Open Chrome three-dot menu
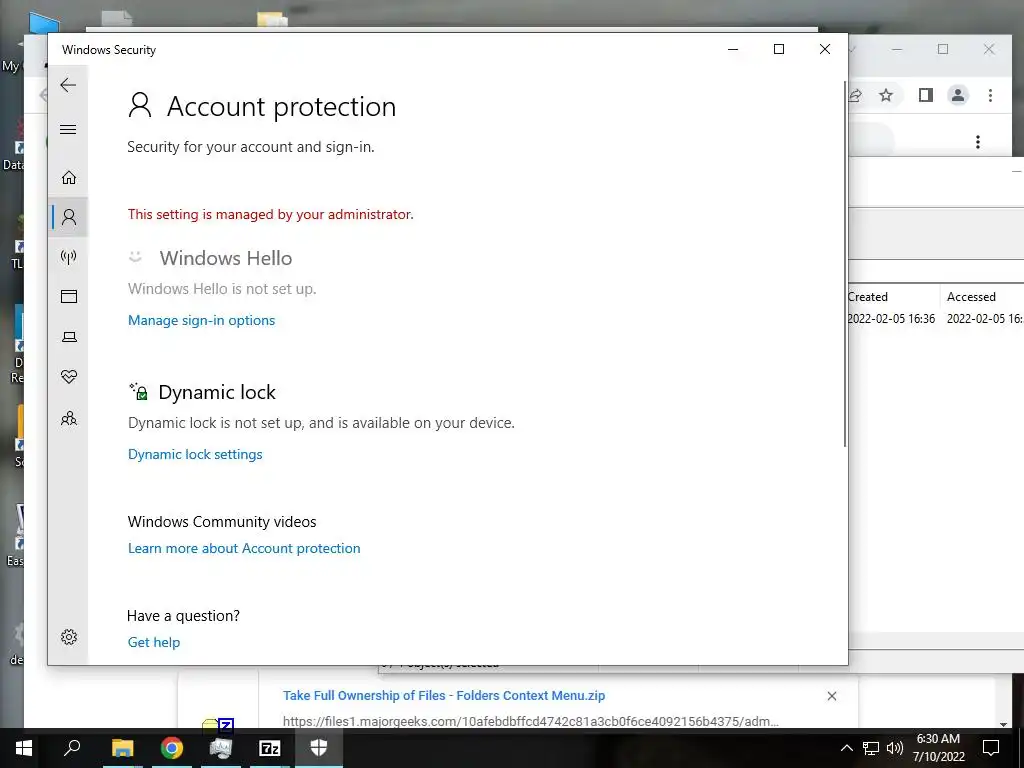 [990, 95]
